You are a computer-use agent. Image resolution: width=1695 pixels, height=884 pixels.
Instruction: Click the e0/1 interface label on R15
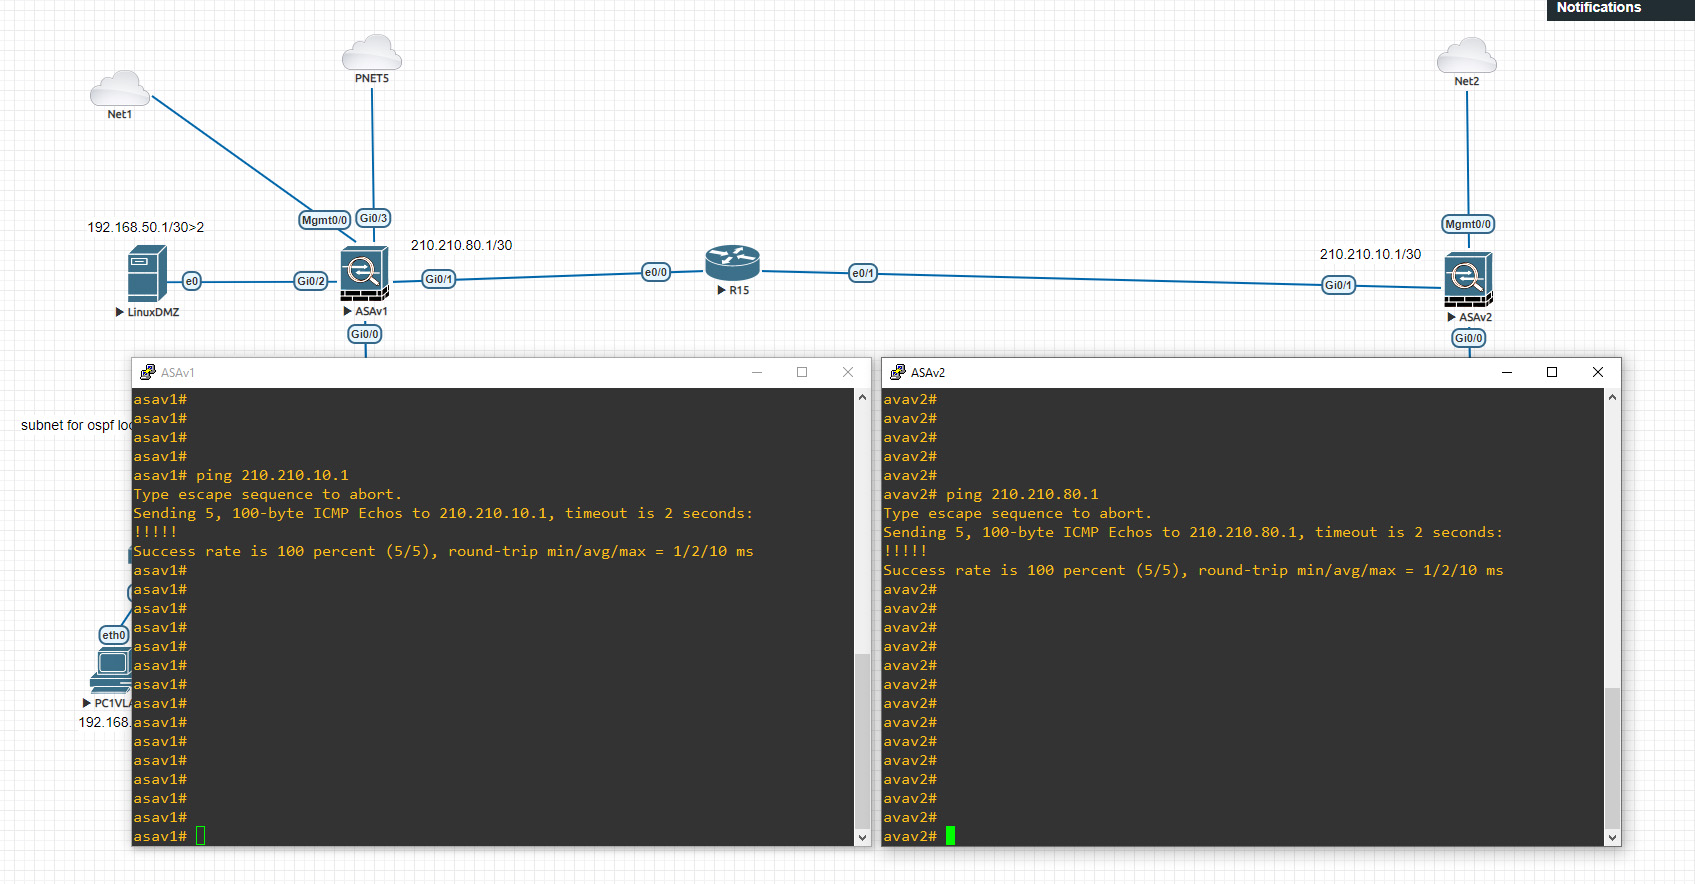(863, 273)
